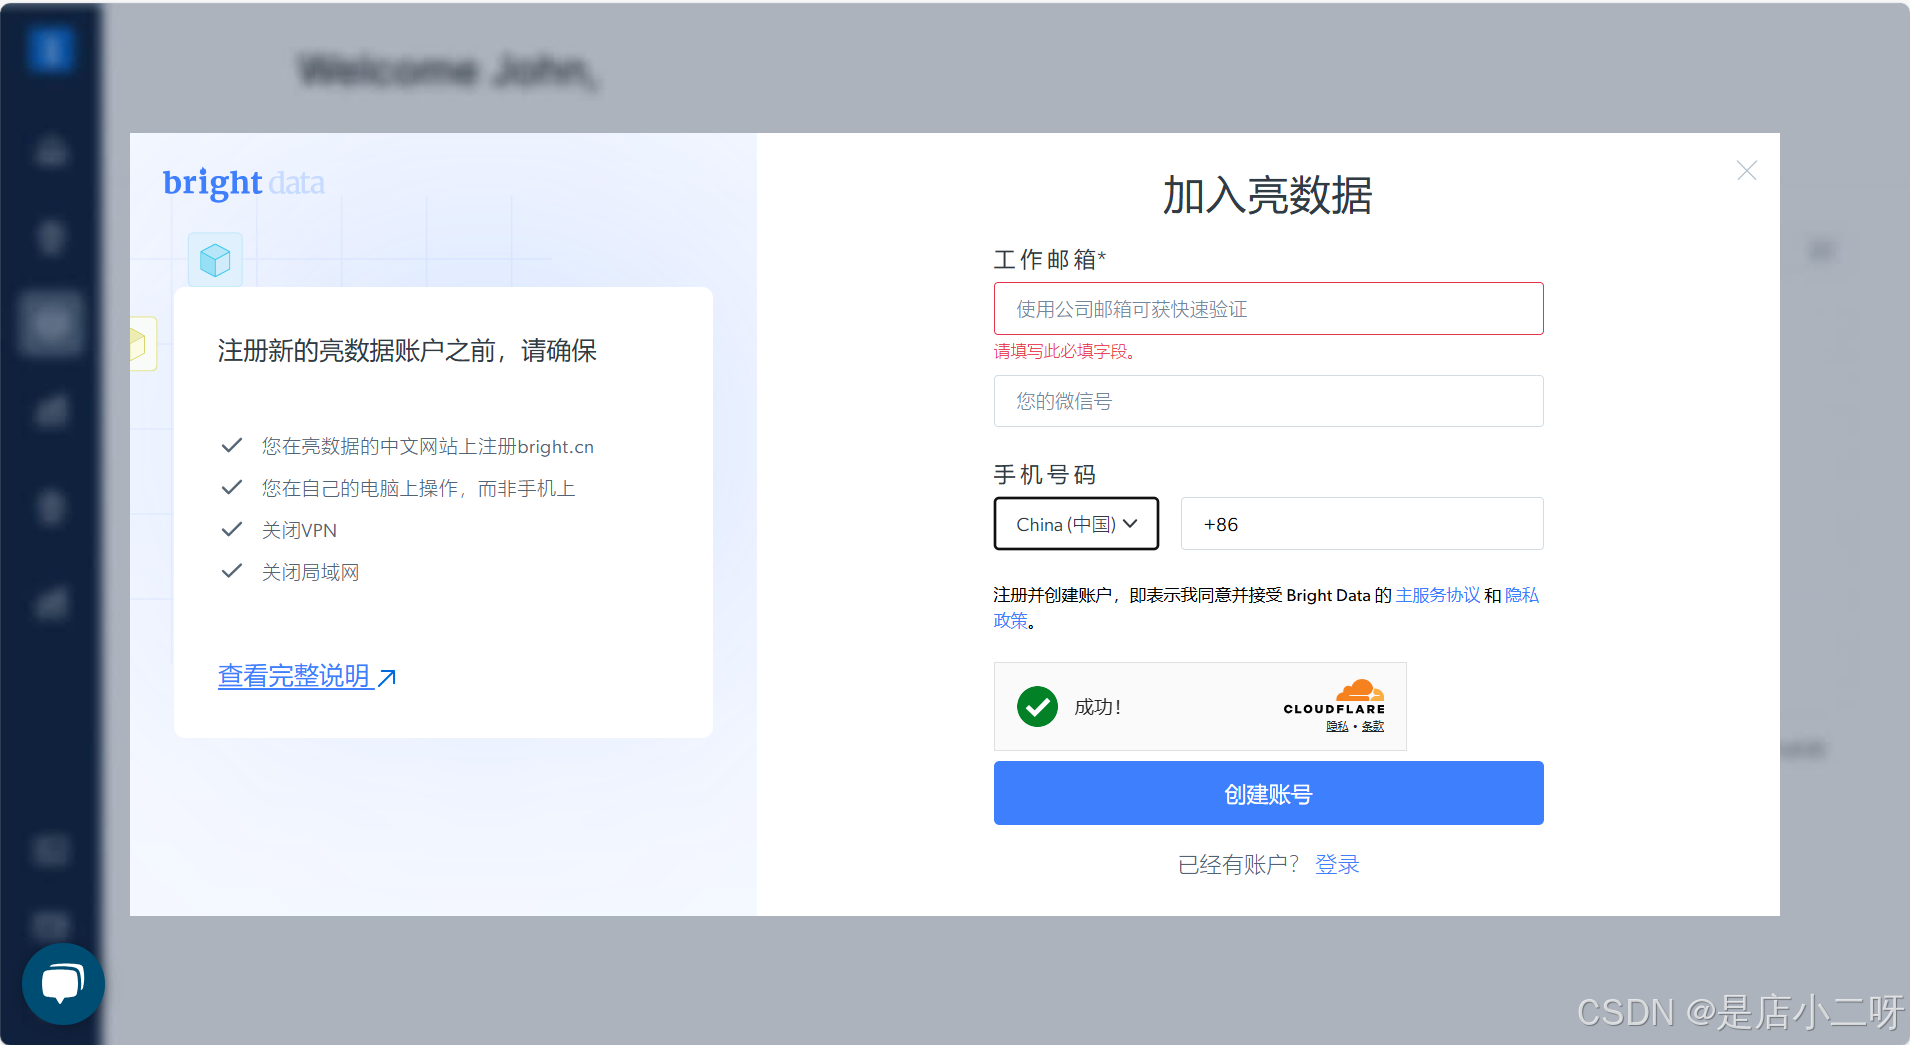The height and width of the screenshot is (1045, 1910).
Task: Click the checkmark beside 关闭VPN
Action: click(232, 529)
